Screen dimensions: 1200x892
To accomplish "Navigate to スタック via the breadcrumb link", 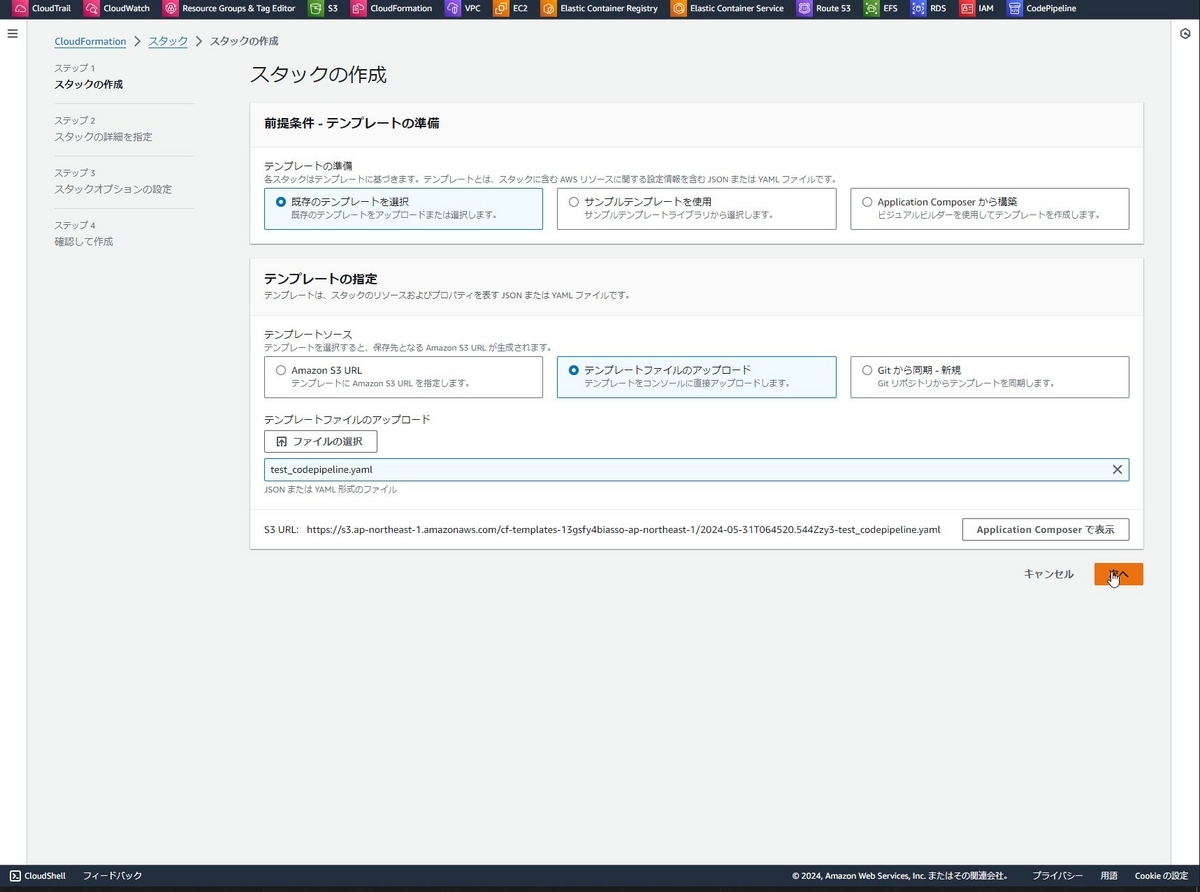I will point(167,41).
